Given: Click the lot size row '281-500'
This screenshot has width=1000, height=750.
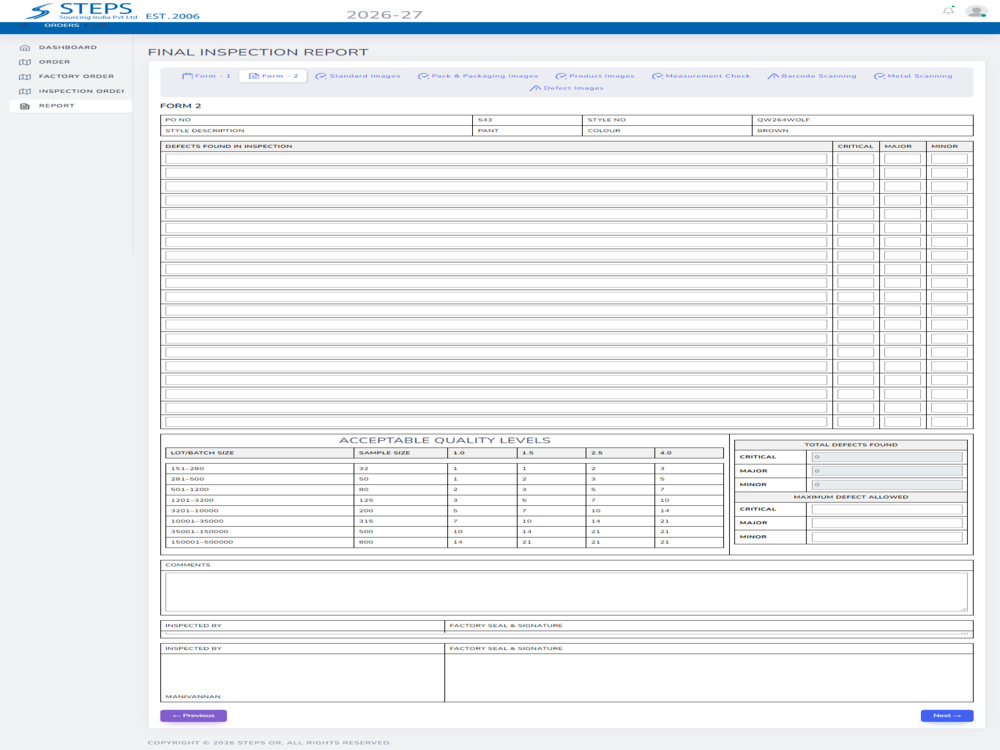Looking at the screenshot, I should click(x=187, y=479).
